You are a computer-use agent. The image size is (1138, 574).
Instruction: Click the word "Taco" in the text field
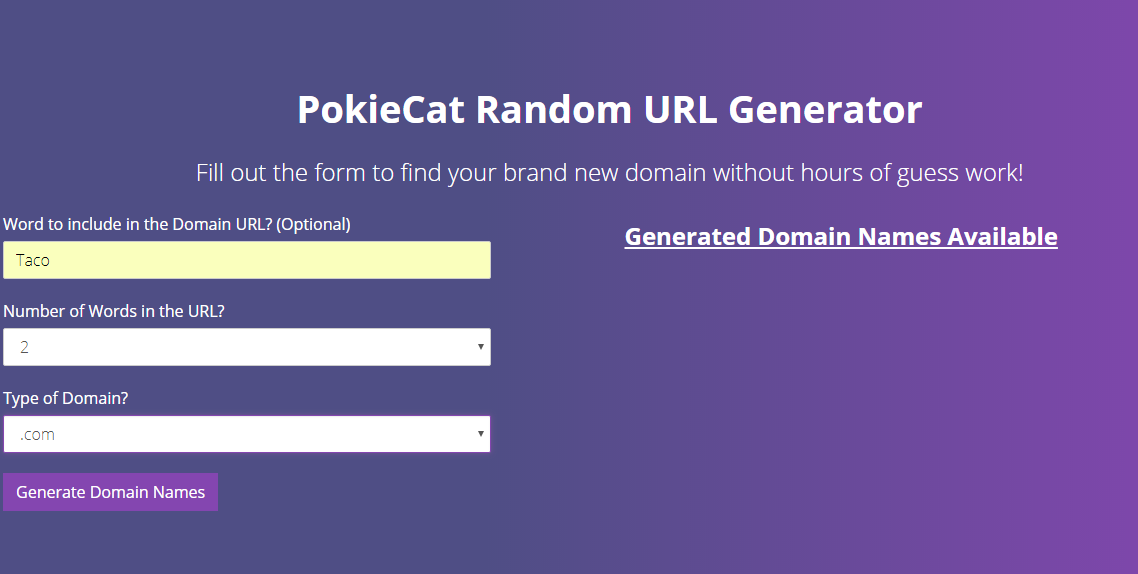(33, 260)
